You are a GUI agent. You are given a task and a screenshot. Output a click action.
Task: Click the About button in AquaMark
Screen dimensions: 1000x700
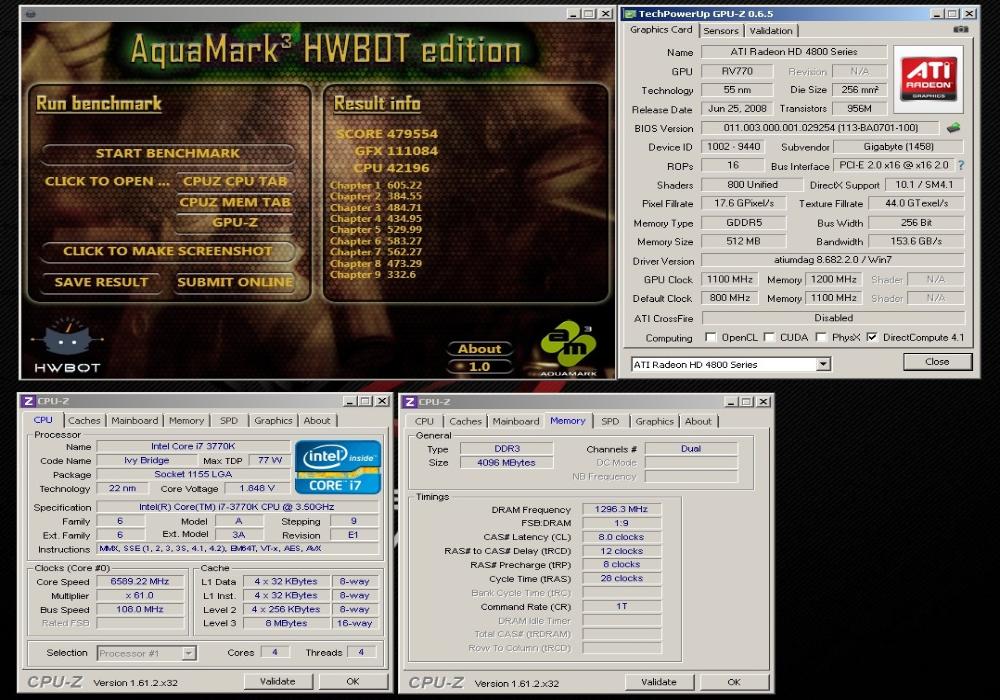(480, 349)
